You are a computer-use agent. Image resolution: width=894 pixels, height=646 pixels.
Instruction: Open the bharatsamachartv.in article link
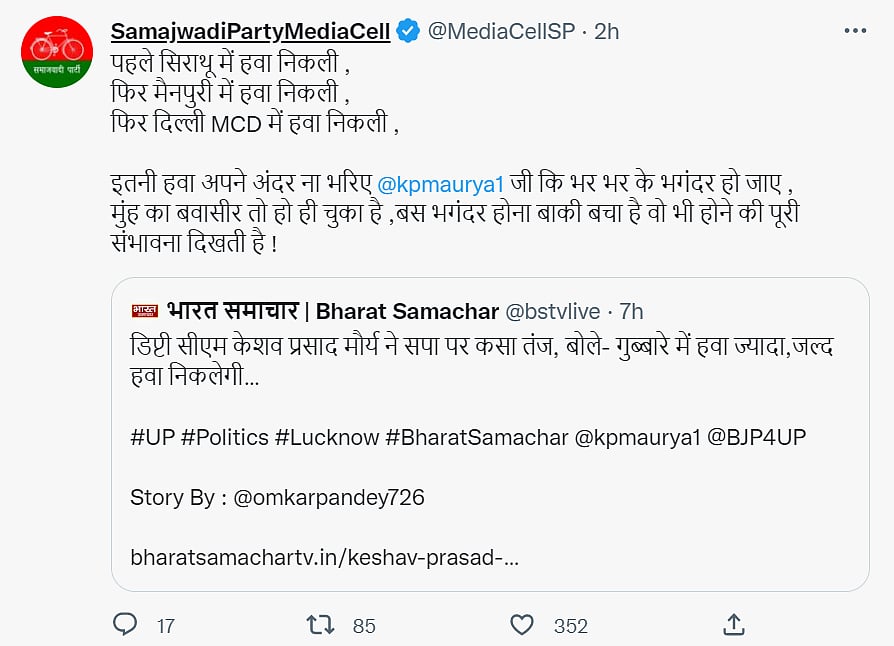click(x=324, y=557)
